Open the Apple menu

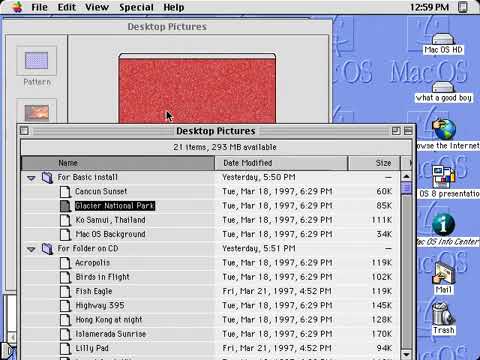pos(17,7)
